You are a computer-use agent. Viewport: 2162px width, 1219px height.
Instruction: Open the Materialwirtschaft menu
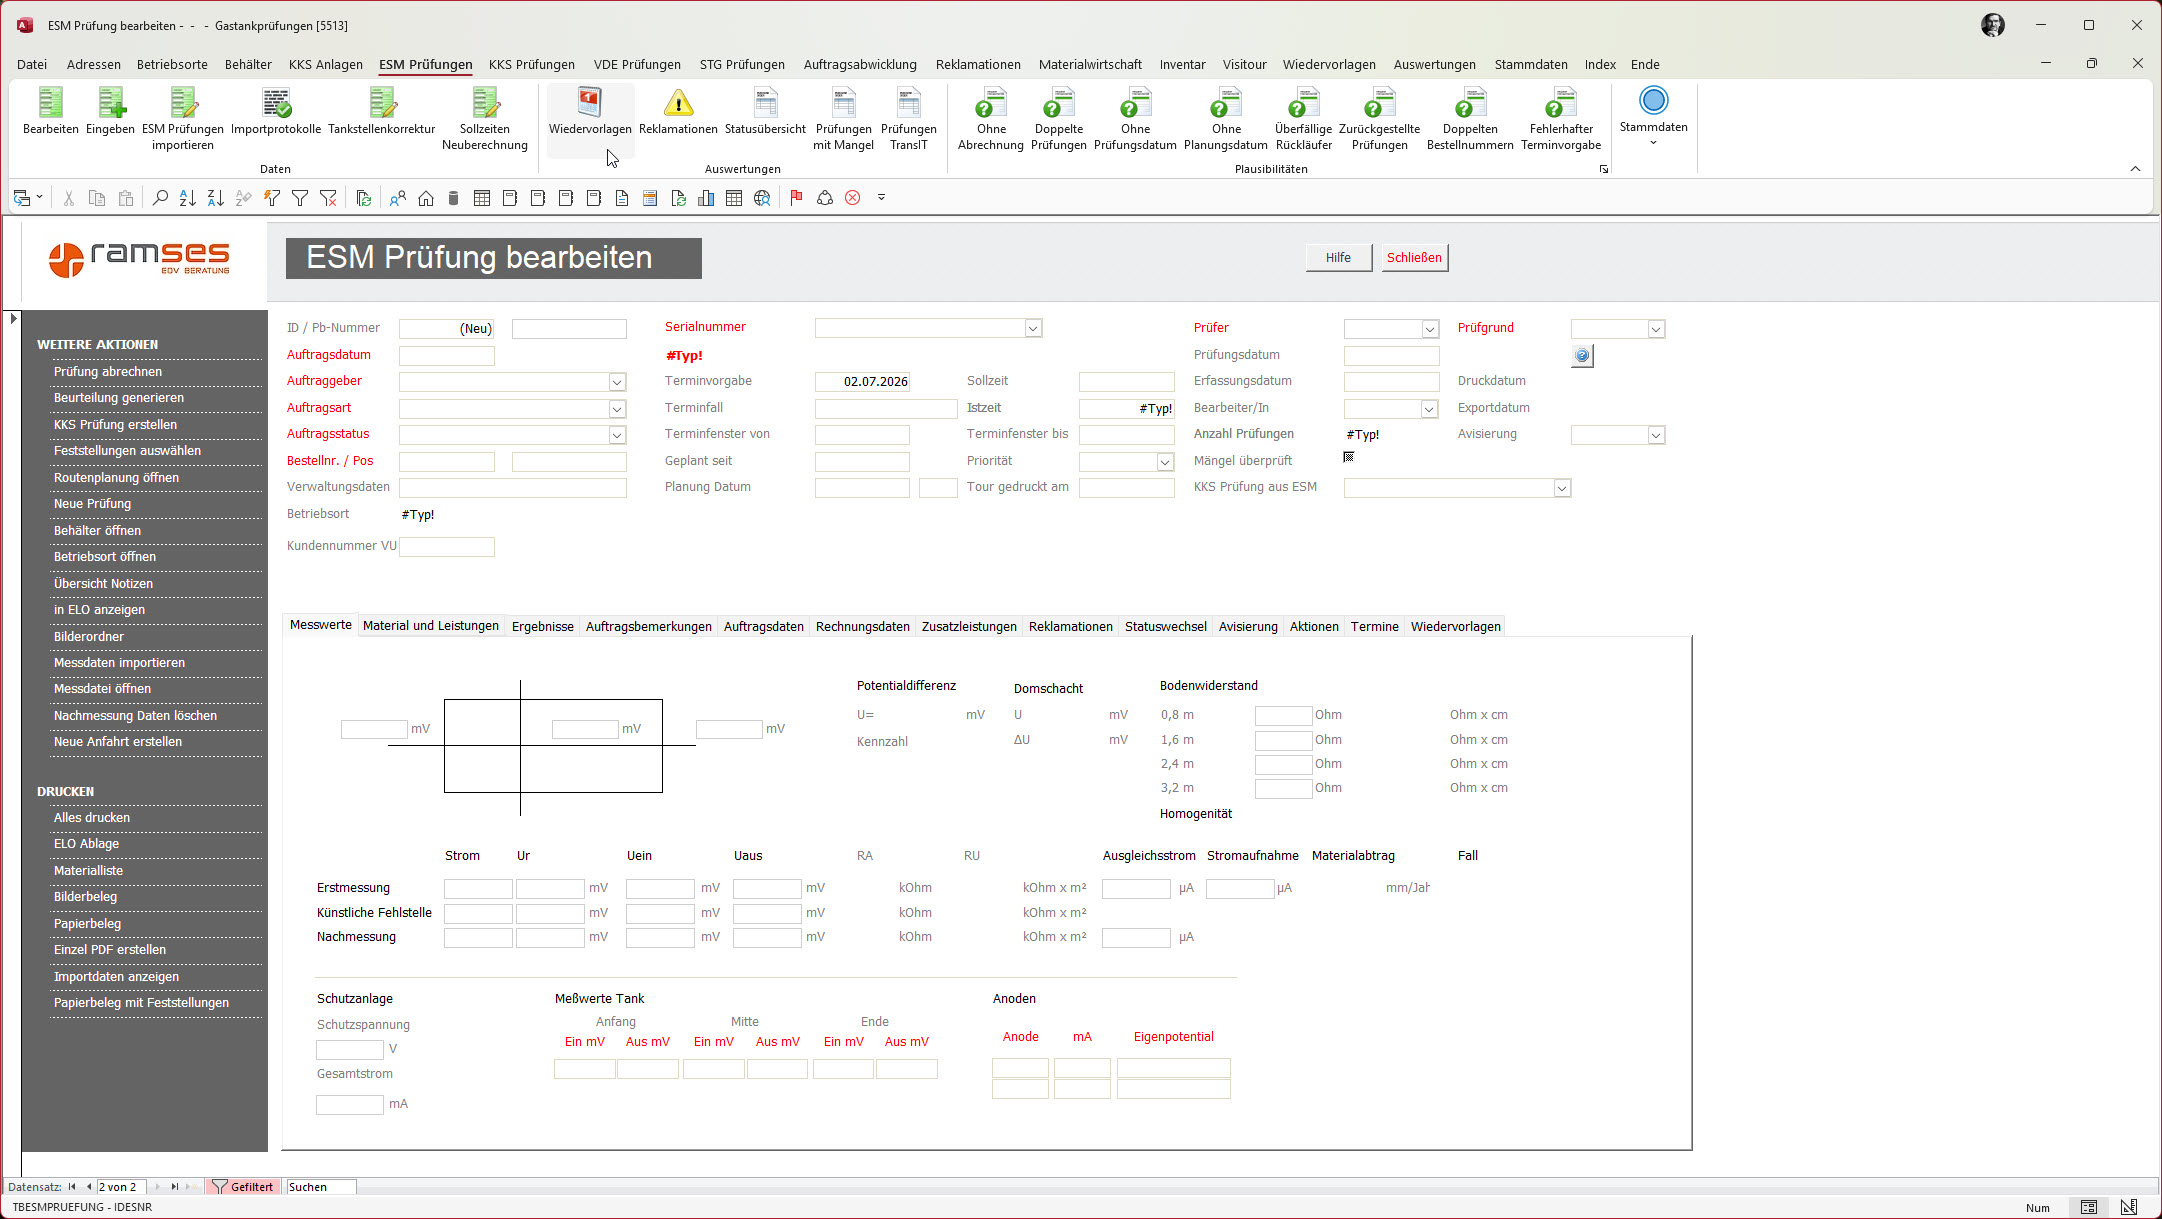tap(1090, 64)
